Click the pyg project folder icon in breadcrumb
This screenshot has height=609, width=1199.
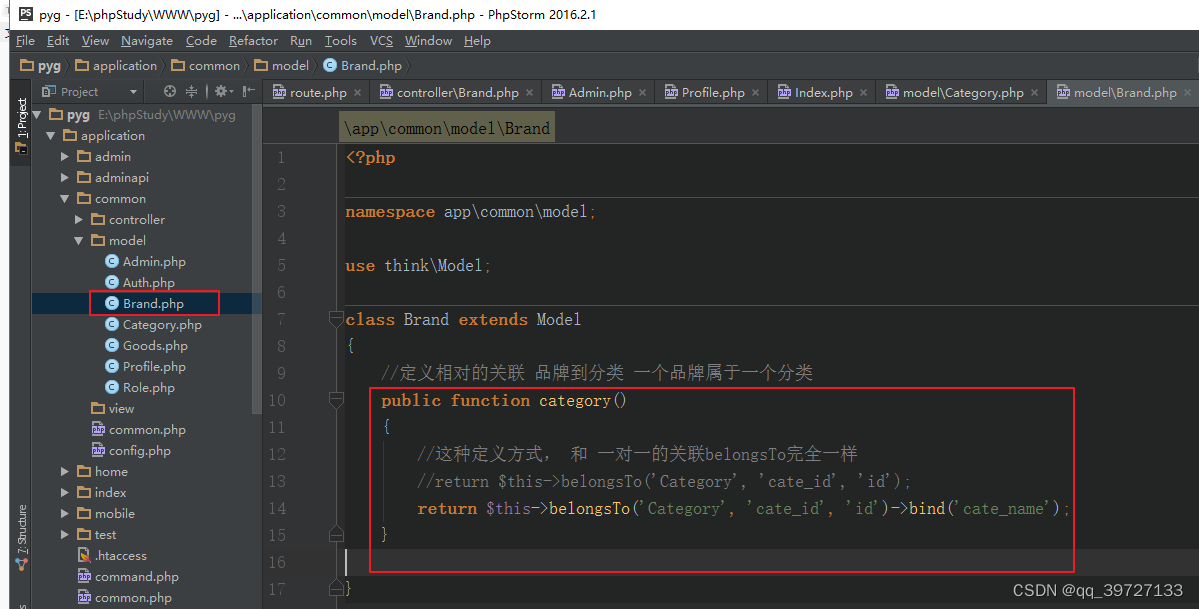click(28, 64)
